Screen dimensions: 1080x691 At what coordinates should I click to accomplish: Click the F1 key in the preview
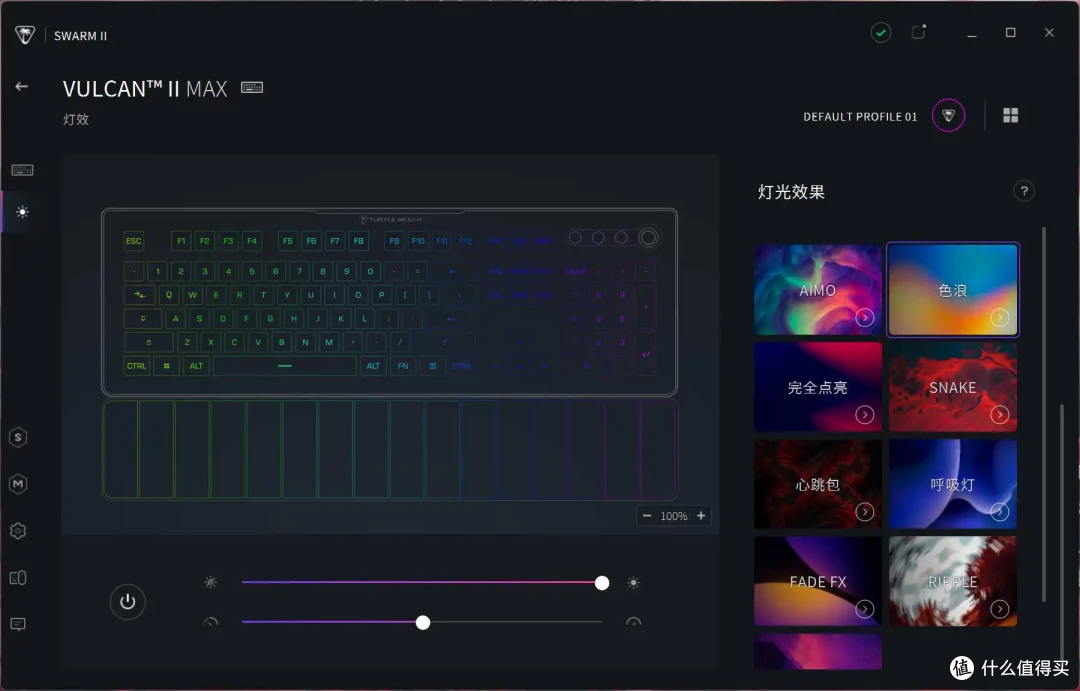point(181,240)
